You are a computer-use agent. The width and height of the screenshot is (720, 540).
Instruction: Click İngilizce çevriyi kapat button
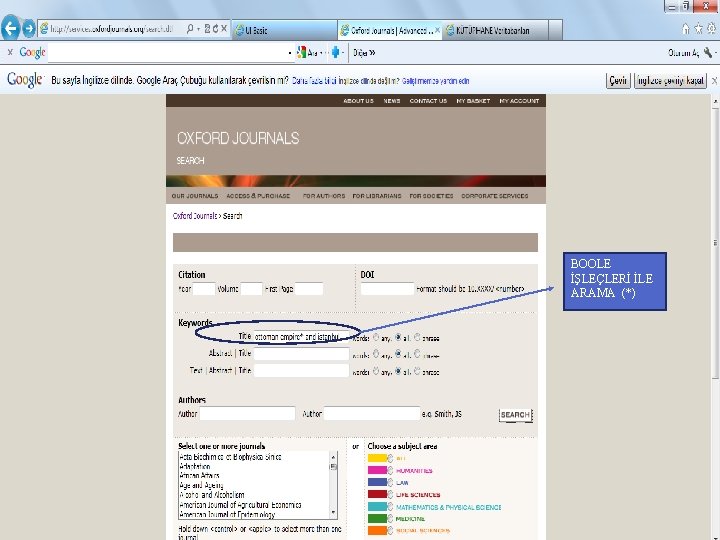click(x=670, y=81)
